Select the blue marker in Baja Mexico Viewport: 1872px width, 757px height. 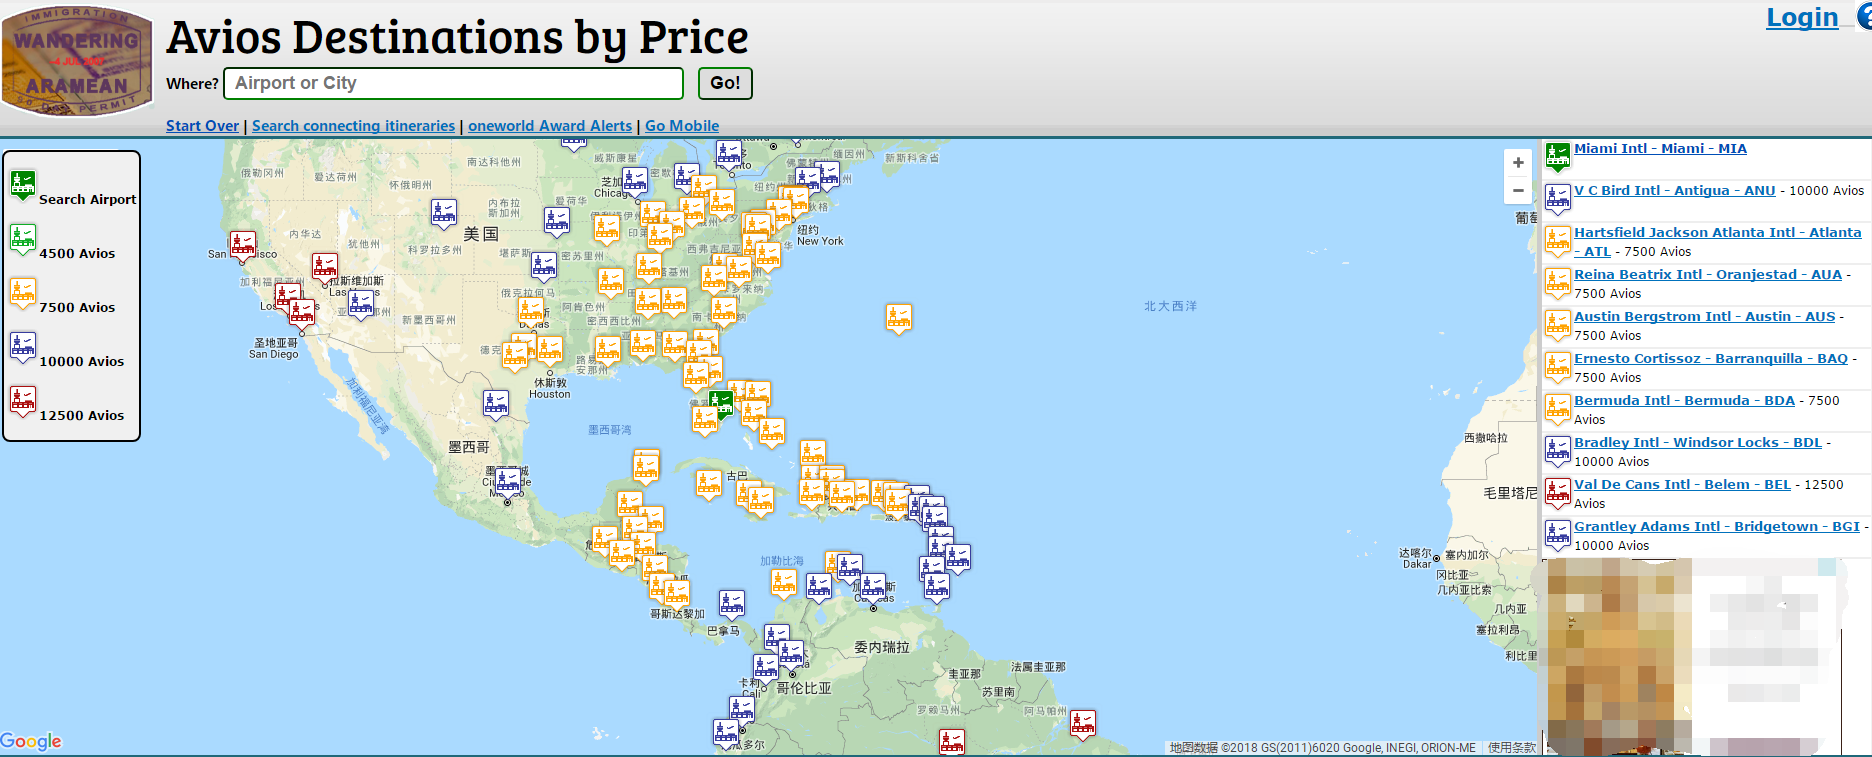coord(496,404)
